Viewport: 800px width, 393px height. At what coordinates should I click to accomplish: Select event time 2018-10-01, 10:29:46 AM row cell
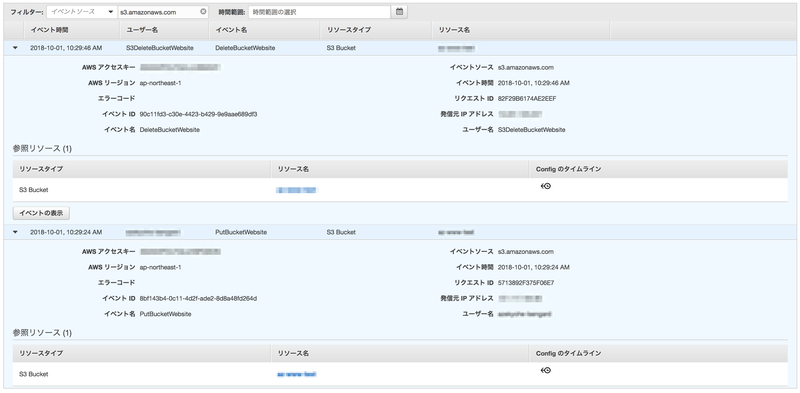coord(66,48)
